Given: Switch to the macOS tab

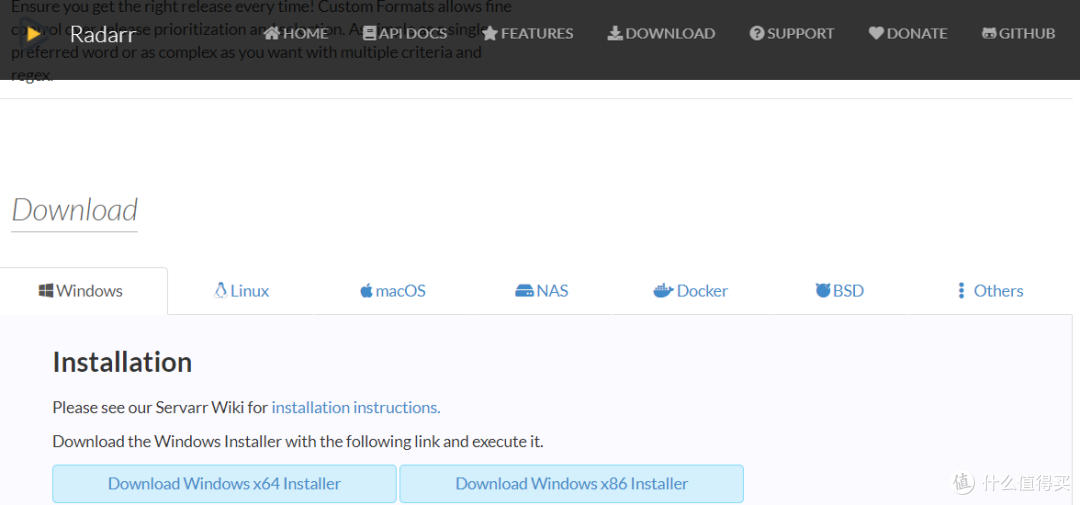Looking at the screenshot, I should (x=393, y=291).
